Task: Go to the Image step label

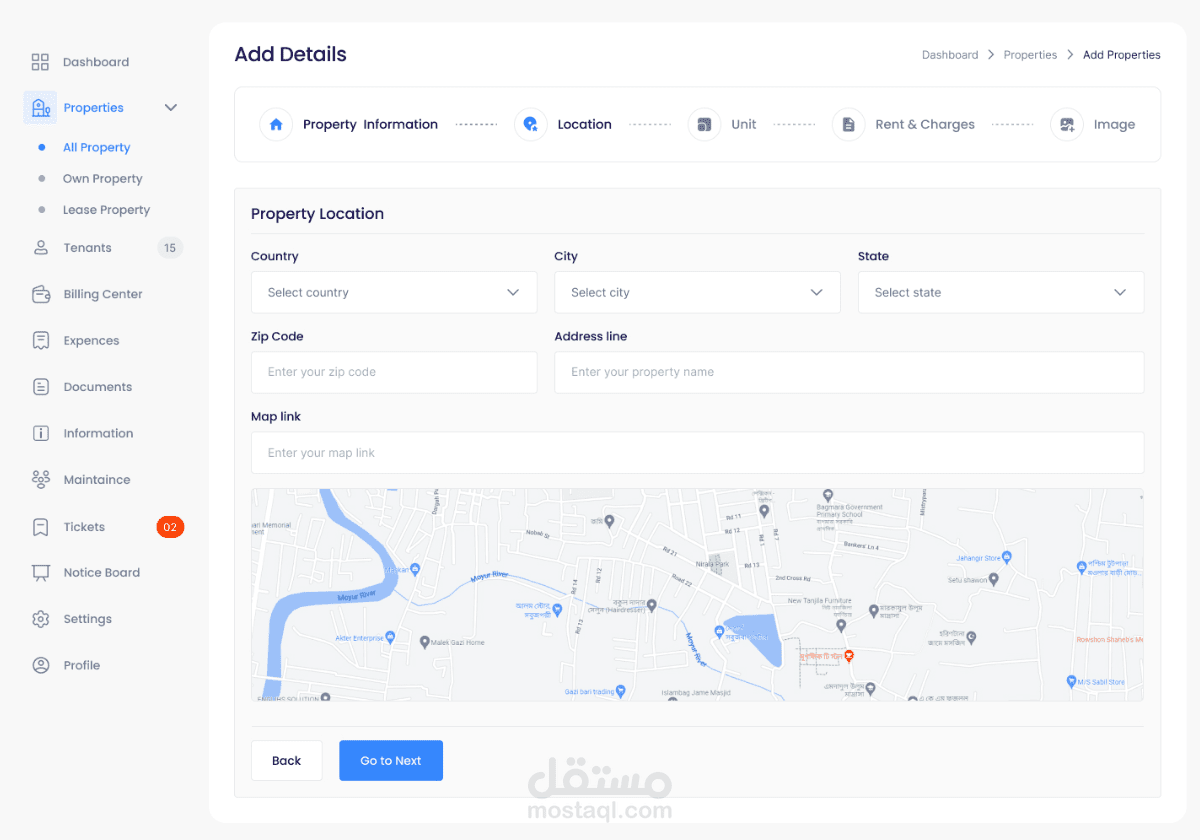Action: coord(1114,124)
